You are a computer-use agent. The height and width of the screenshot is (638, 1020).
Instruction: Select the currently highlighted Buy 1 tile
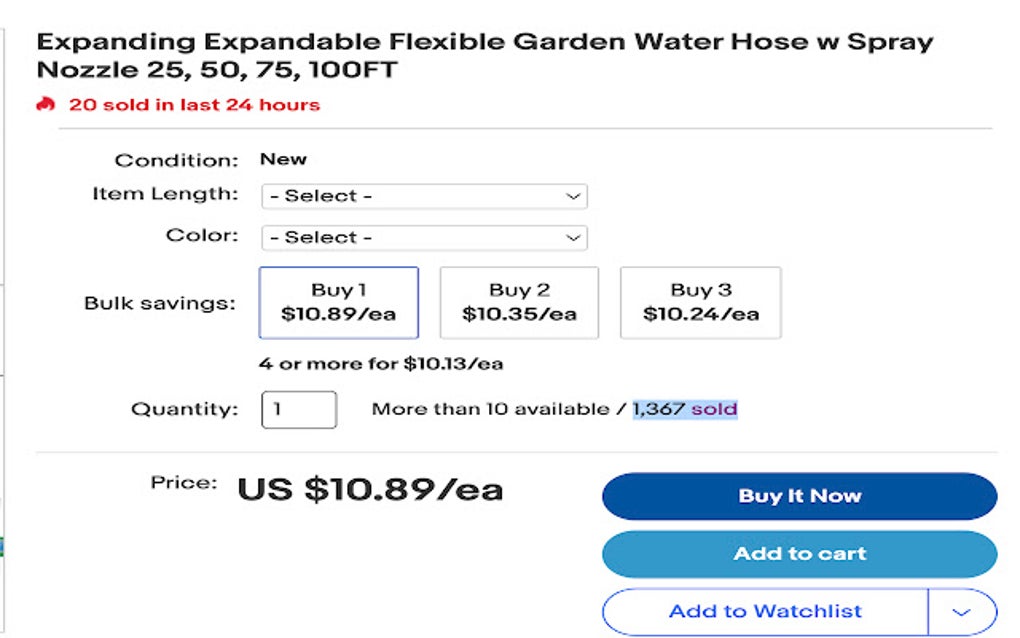tap(338, 302)
